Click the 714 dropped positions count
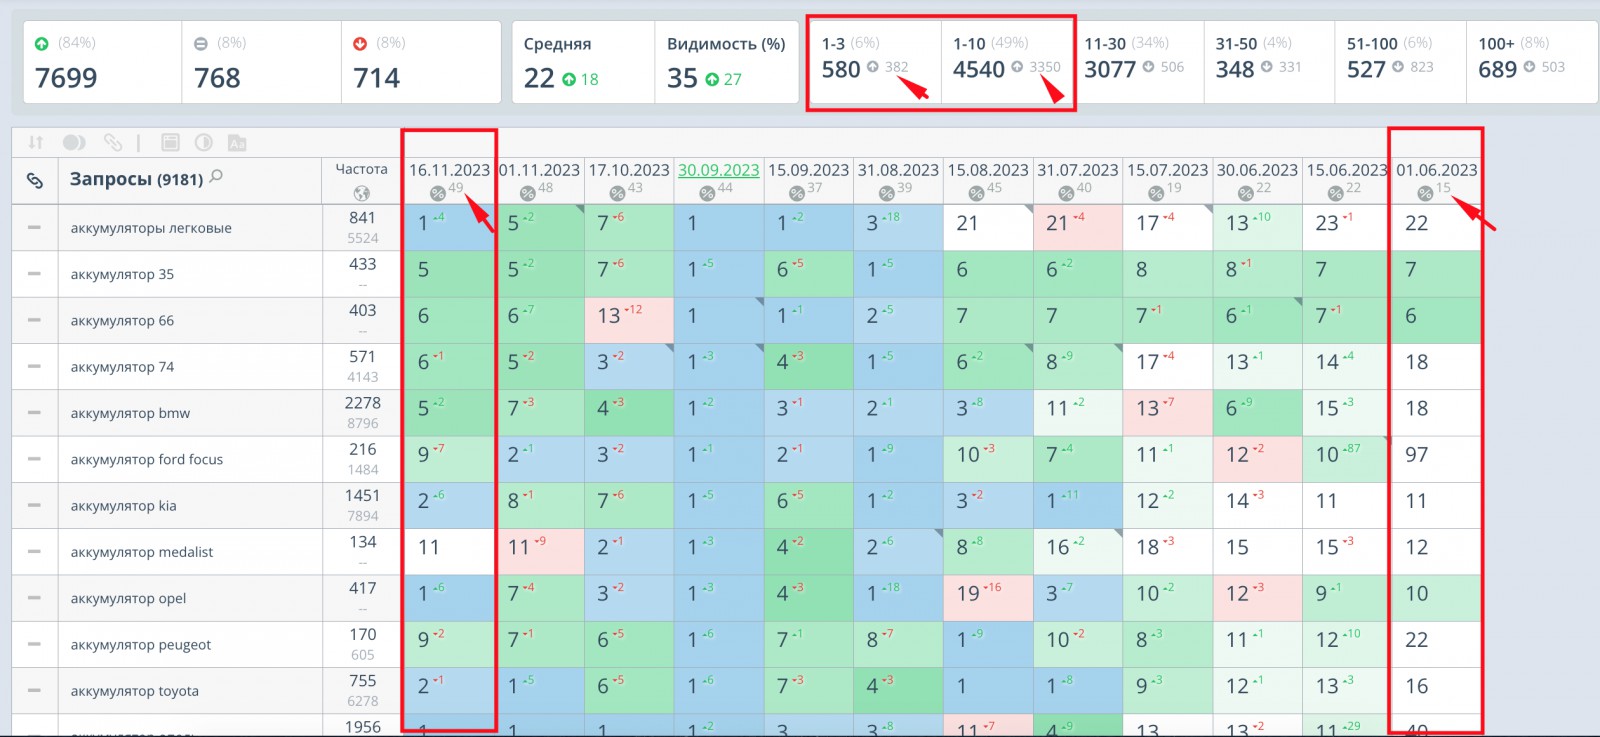Image resolution: width=1600 pixels, height=737 pixels. point(377,78)
